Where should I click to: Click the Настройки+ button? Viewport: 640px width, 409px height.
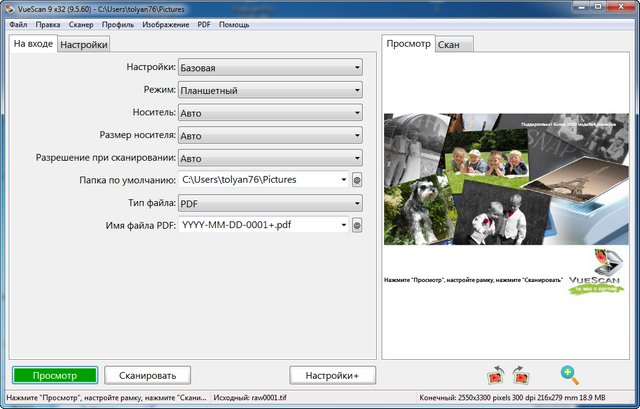click(333, 376)
